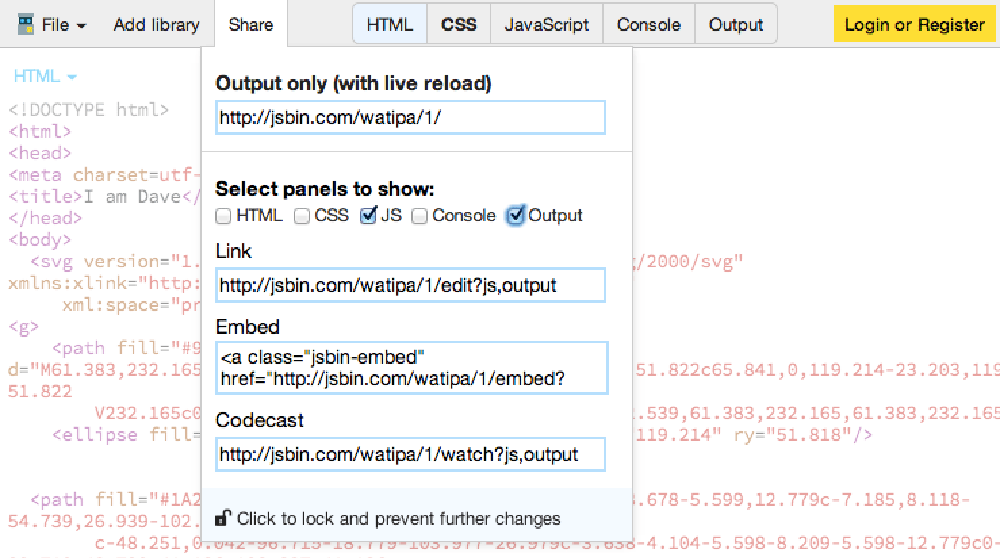
Task: Expand the HTML language dropdown
Action: 45,76
